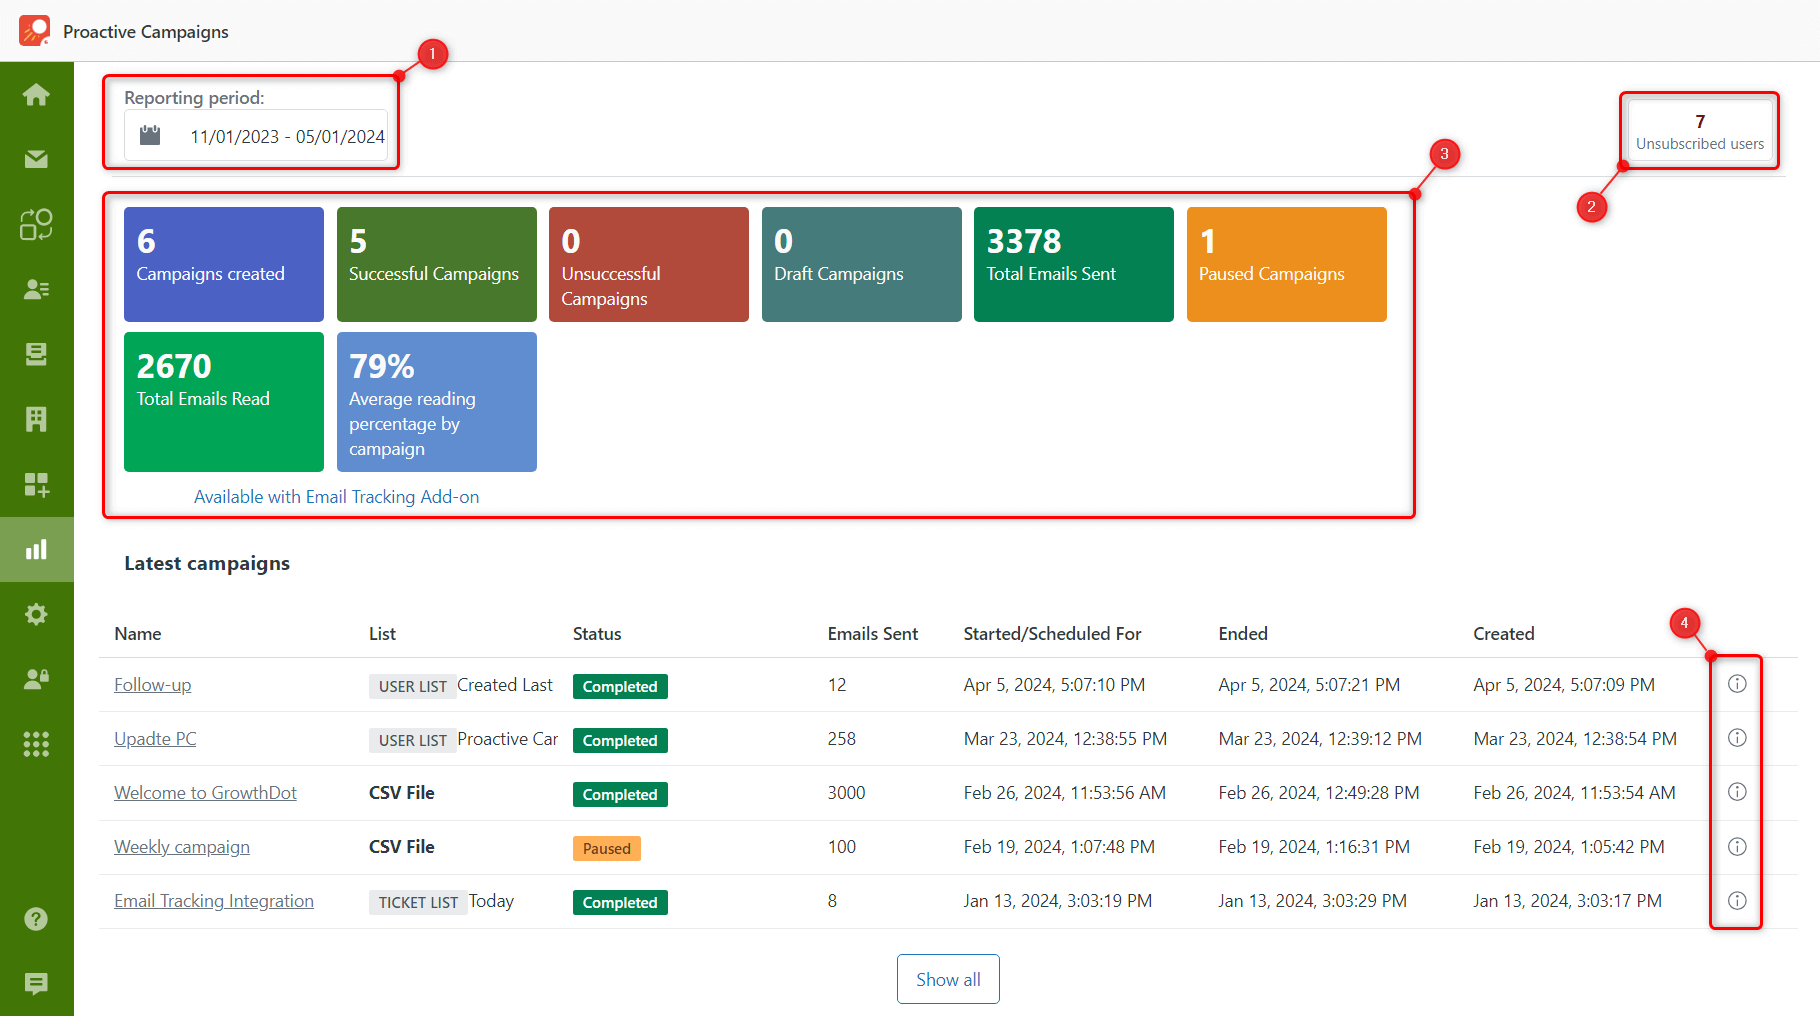The width and height of the screenshot is (1820, 1016).
Task: Open the Welcome to GrowthDot campaign link
Action: [x=205, y=793]
